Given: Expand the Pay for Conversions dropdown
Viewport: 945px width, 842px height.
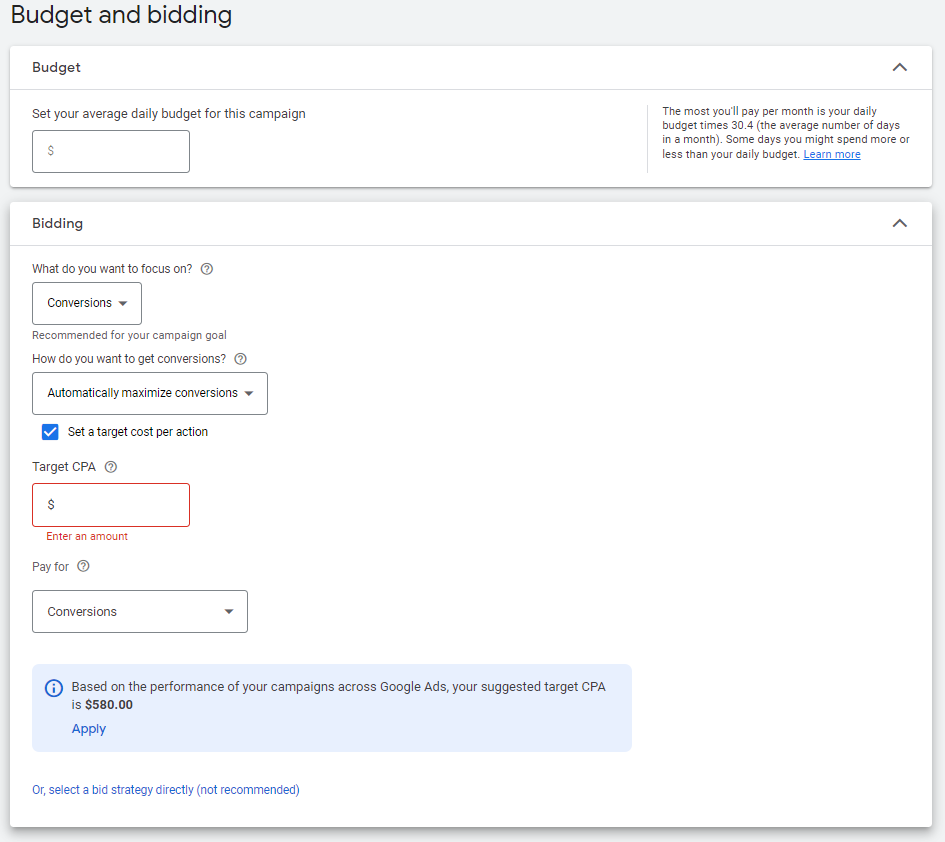Looking at the screenshot, I should 140,611.
